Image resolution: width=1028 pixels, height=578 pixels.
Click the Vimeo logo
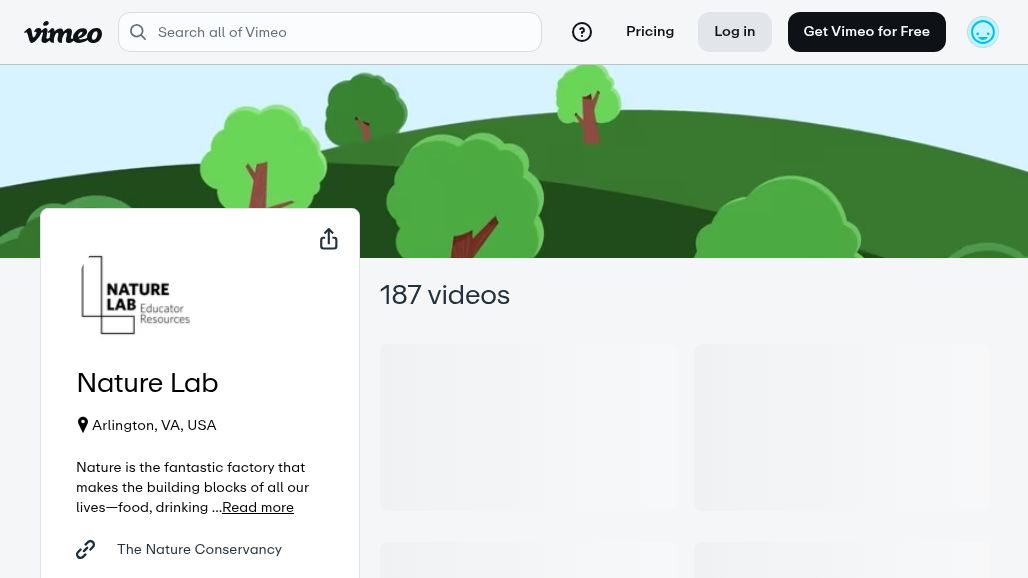click(x=63, y=32)
